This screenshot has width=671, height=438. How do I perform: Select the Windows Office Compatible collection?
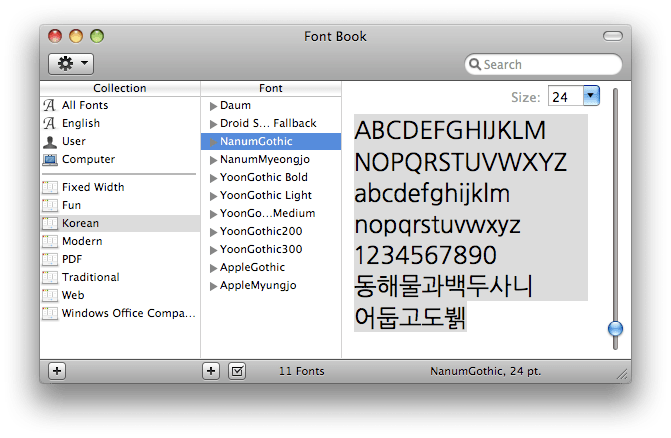pyautogui.click(x=127, y=313)
